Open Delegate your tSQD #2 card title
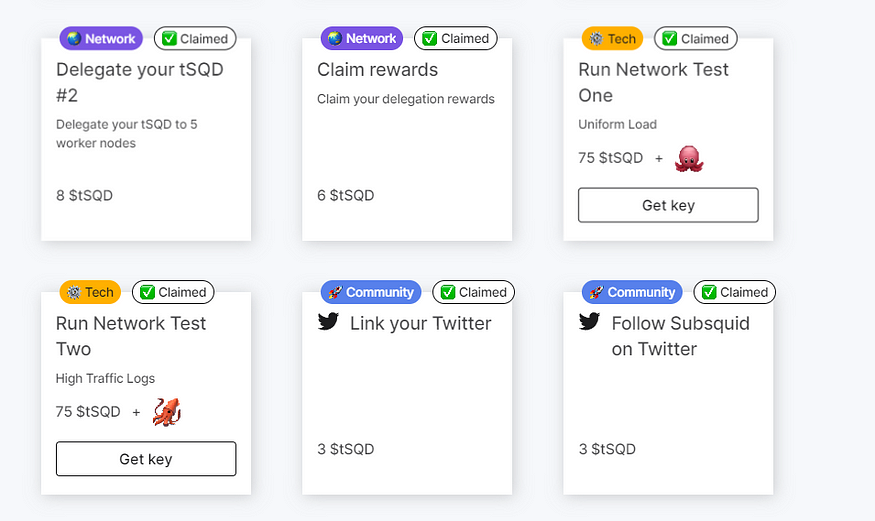 click(140, 83)
